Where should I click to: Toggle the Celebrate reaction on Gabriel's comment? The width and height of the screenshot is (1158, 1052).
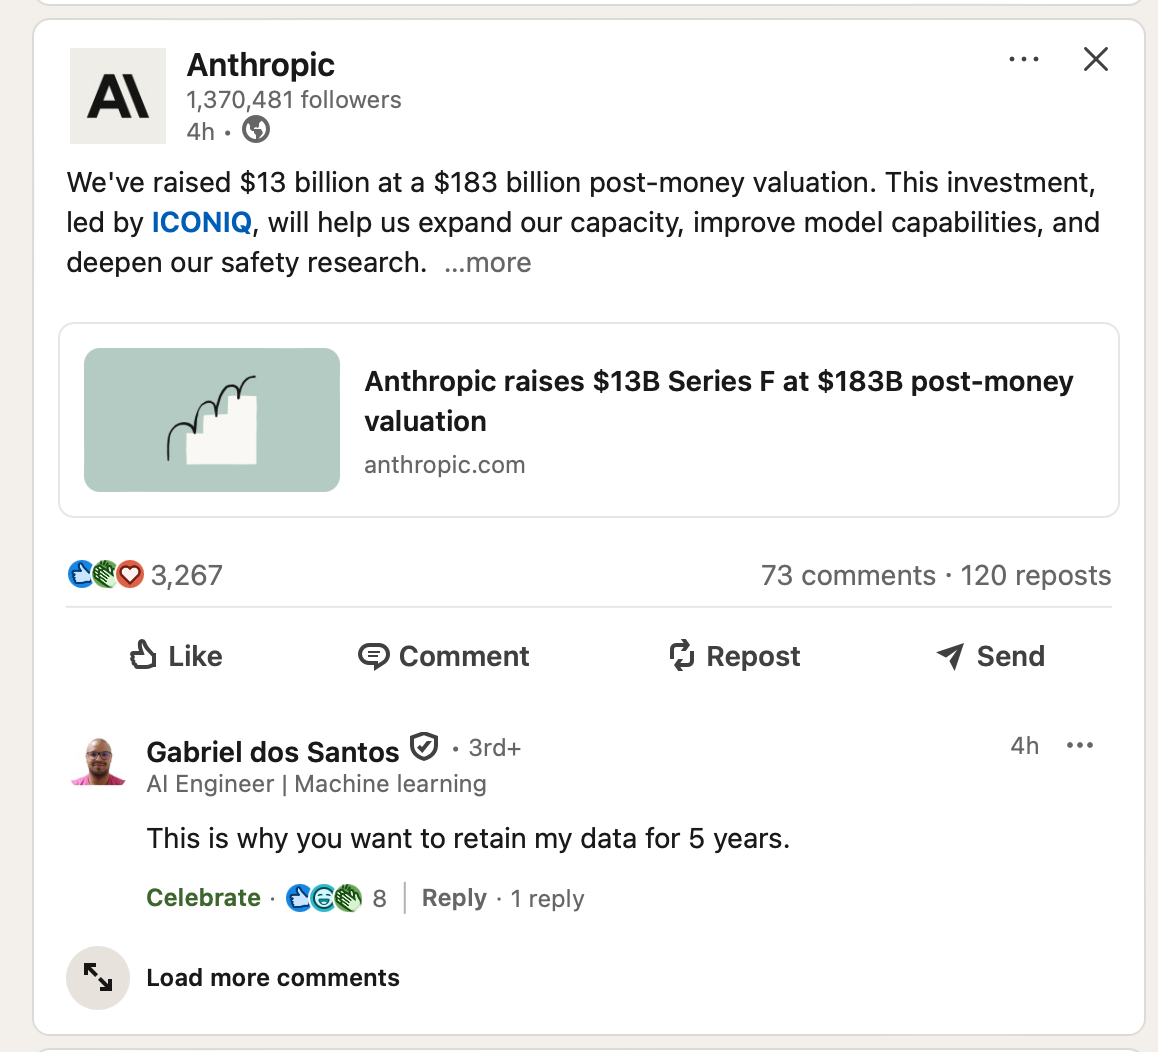click(204, 898)
